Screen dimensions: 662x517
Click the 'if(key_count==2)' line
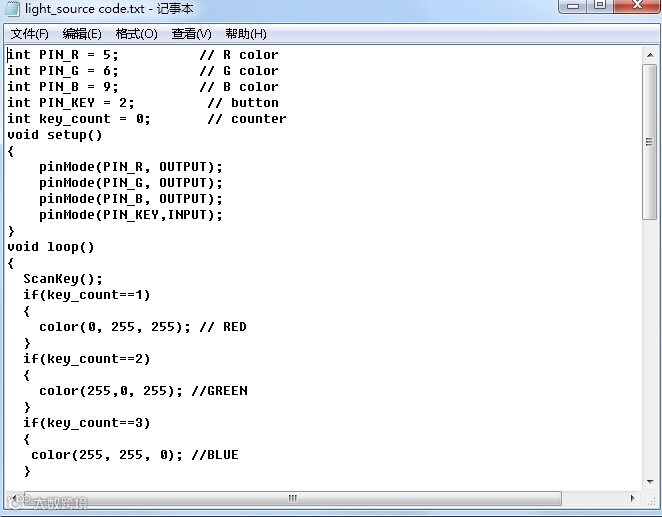coord(87,359)
